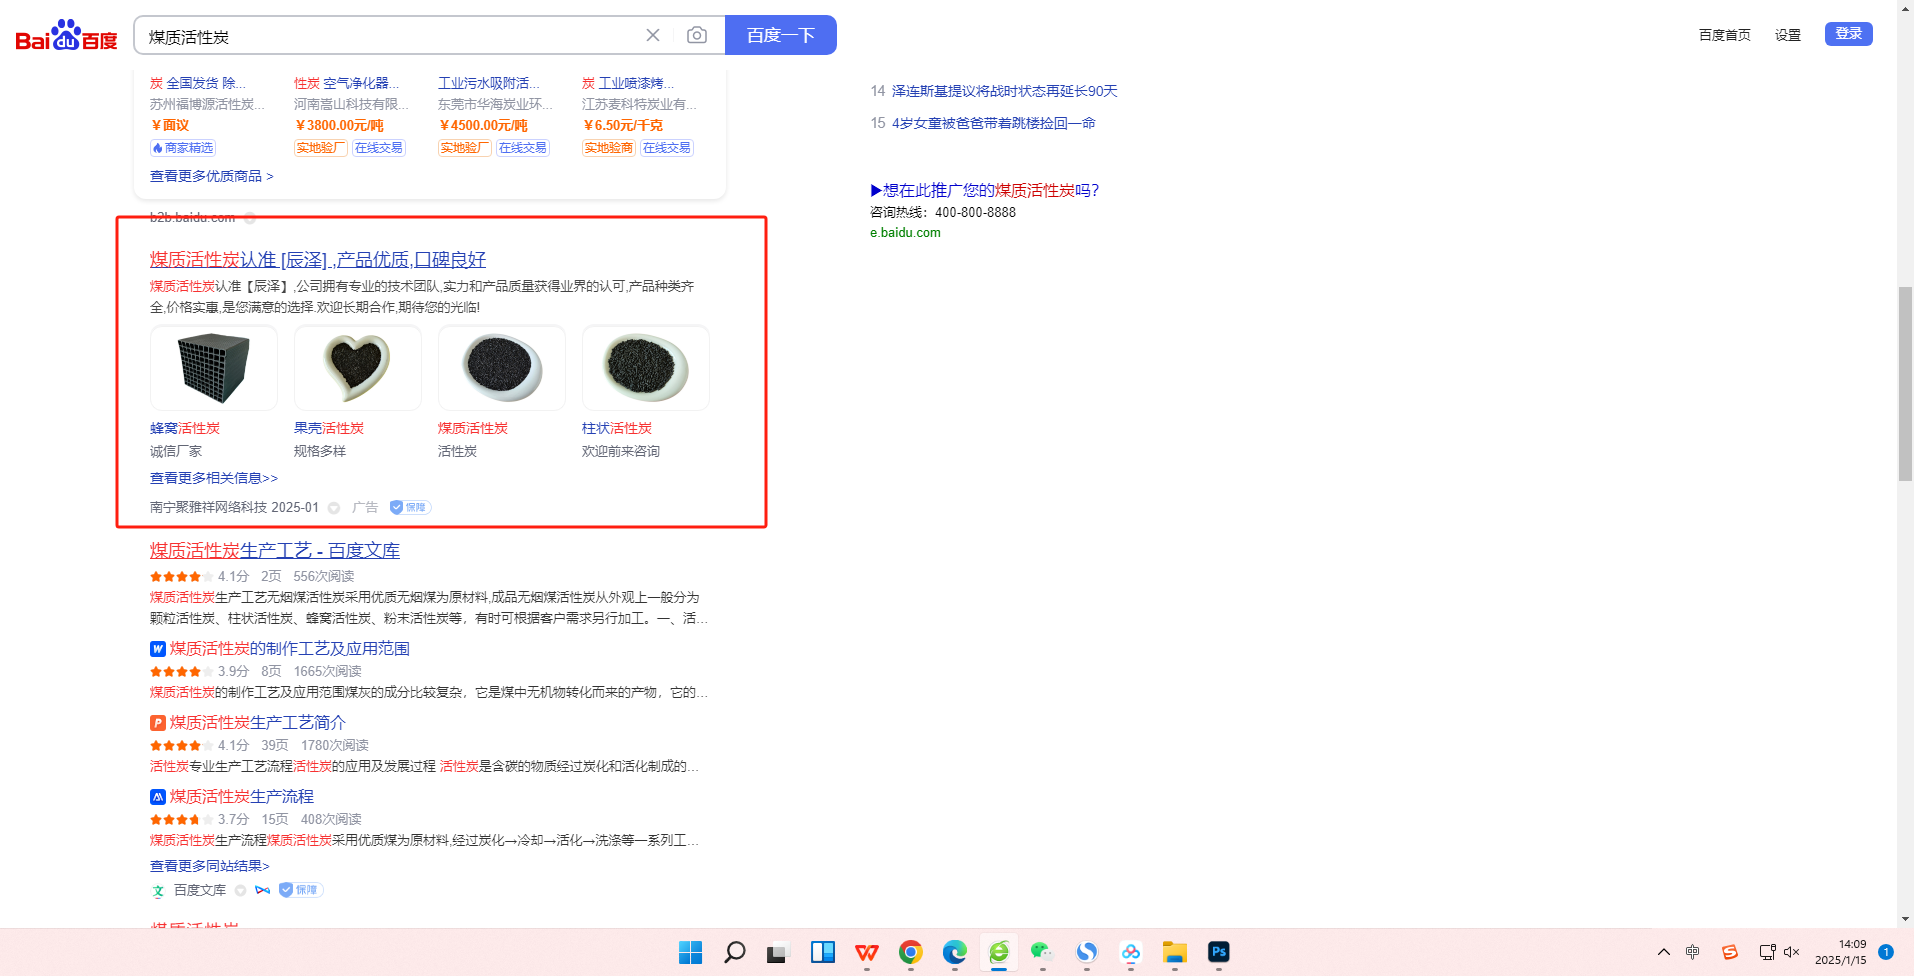
Task: Click the 百度文库 source logo icon
Action: pyautogui.click(x=158, y=891)
